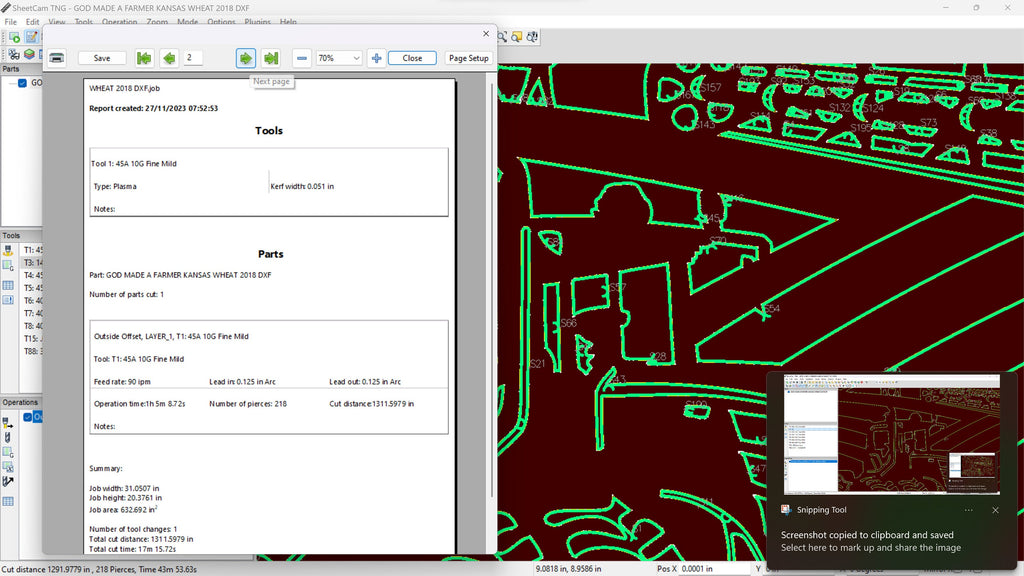
Task: Close the Snipping Tool notification
Action: click(x=995, y=510)
